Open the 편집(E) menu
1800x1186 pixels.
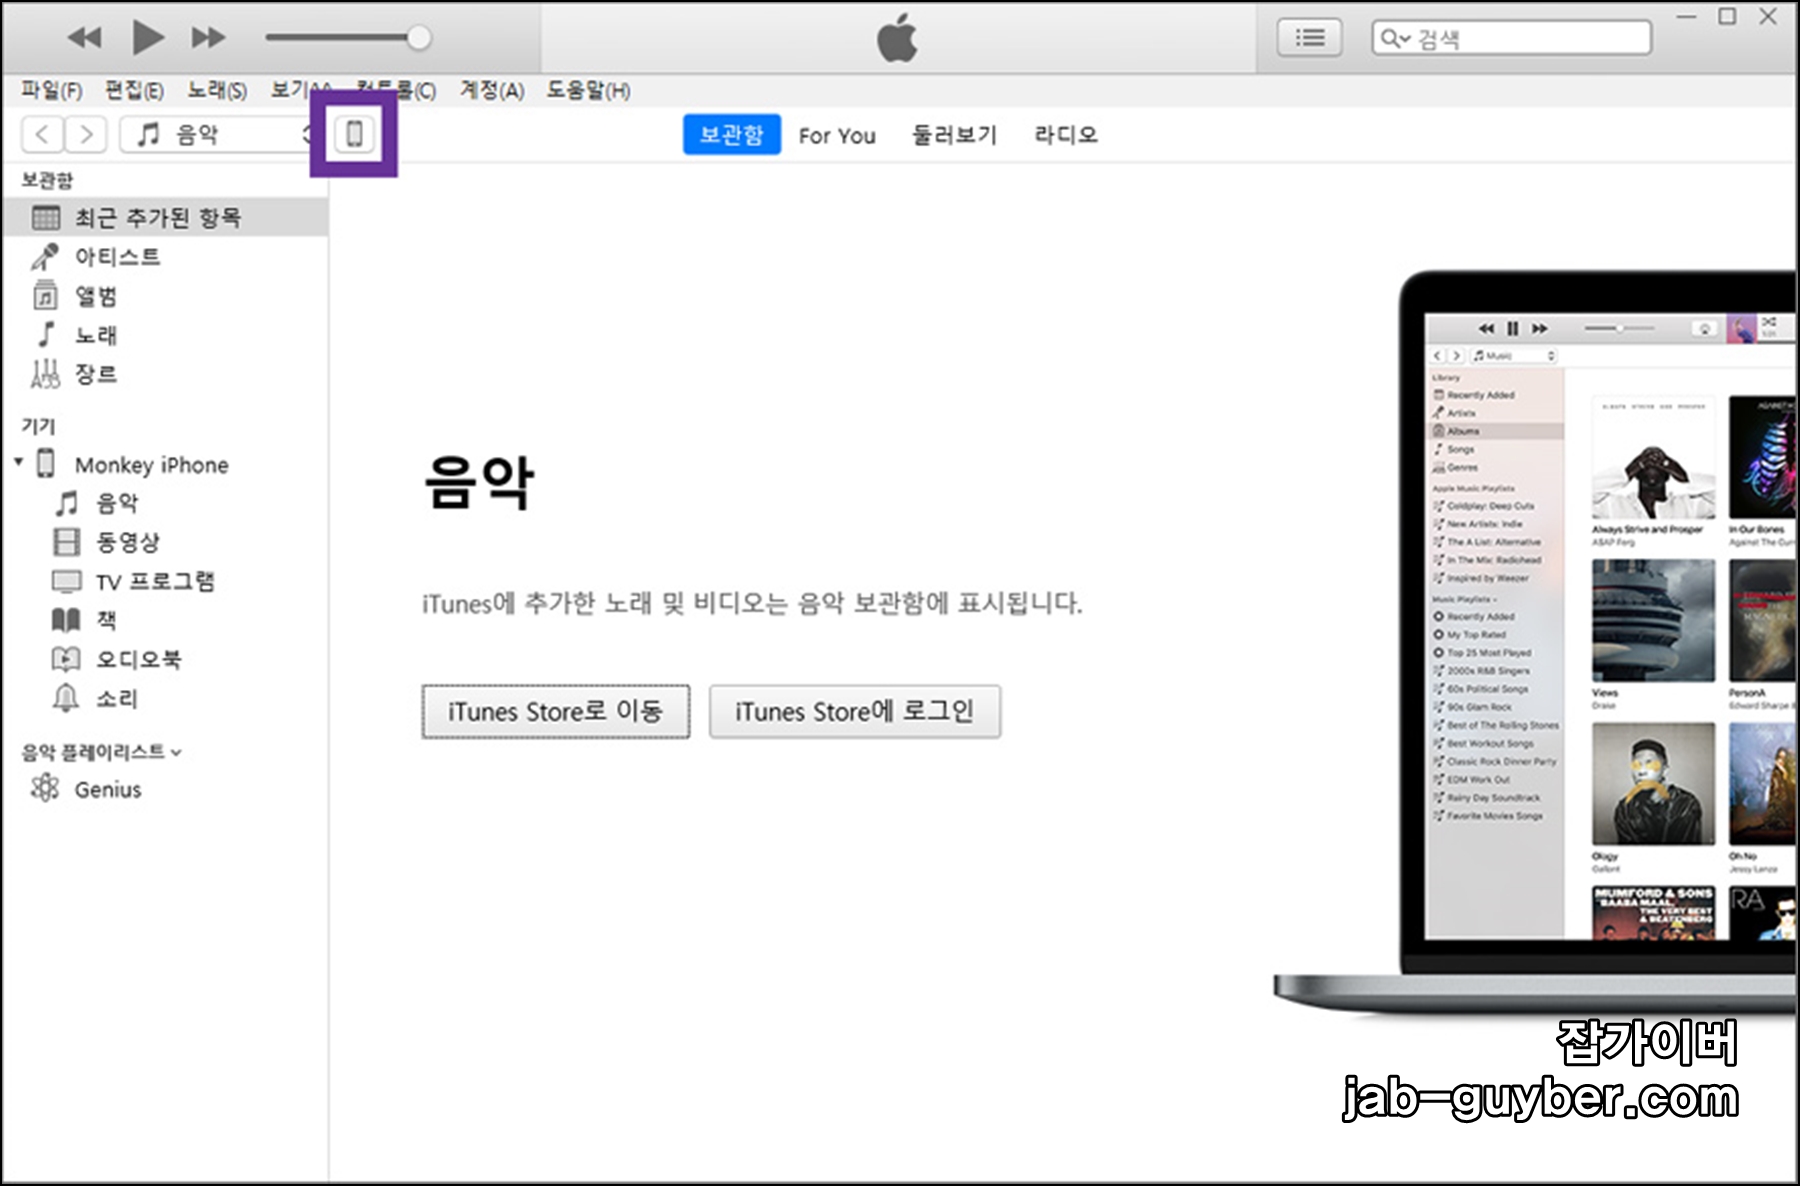[134, 90]
